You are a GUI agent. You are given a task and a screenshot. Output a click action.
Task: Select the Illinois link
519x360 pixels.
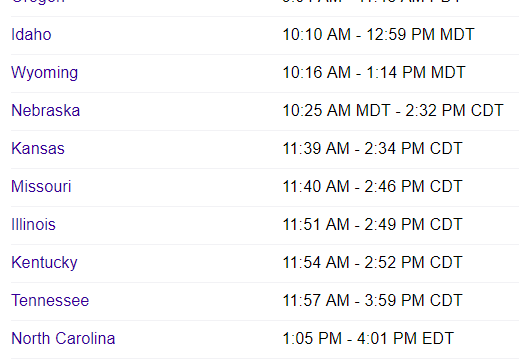pyautogui.click(x=33, y=225)
